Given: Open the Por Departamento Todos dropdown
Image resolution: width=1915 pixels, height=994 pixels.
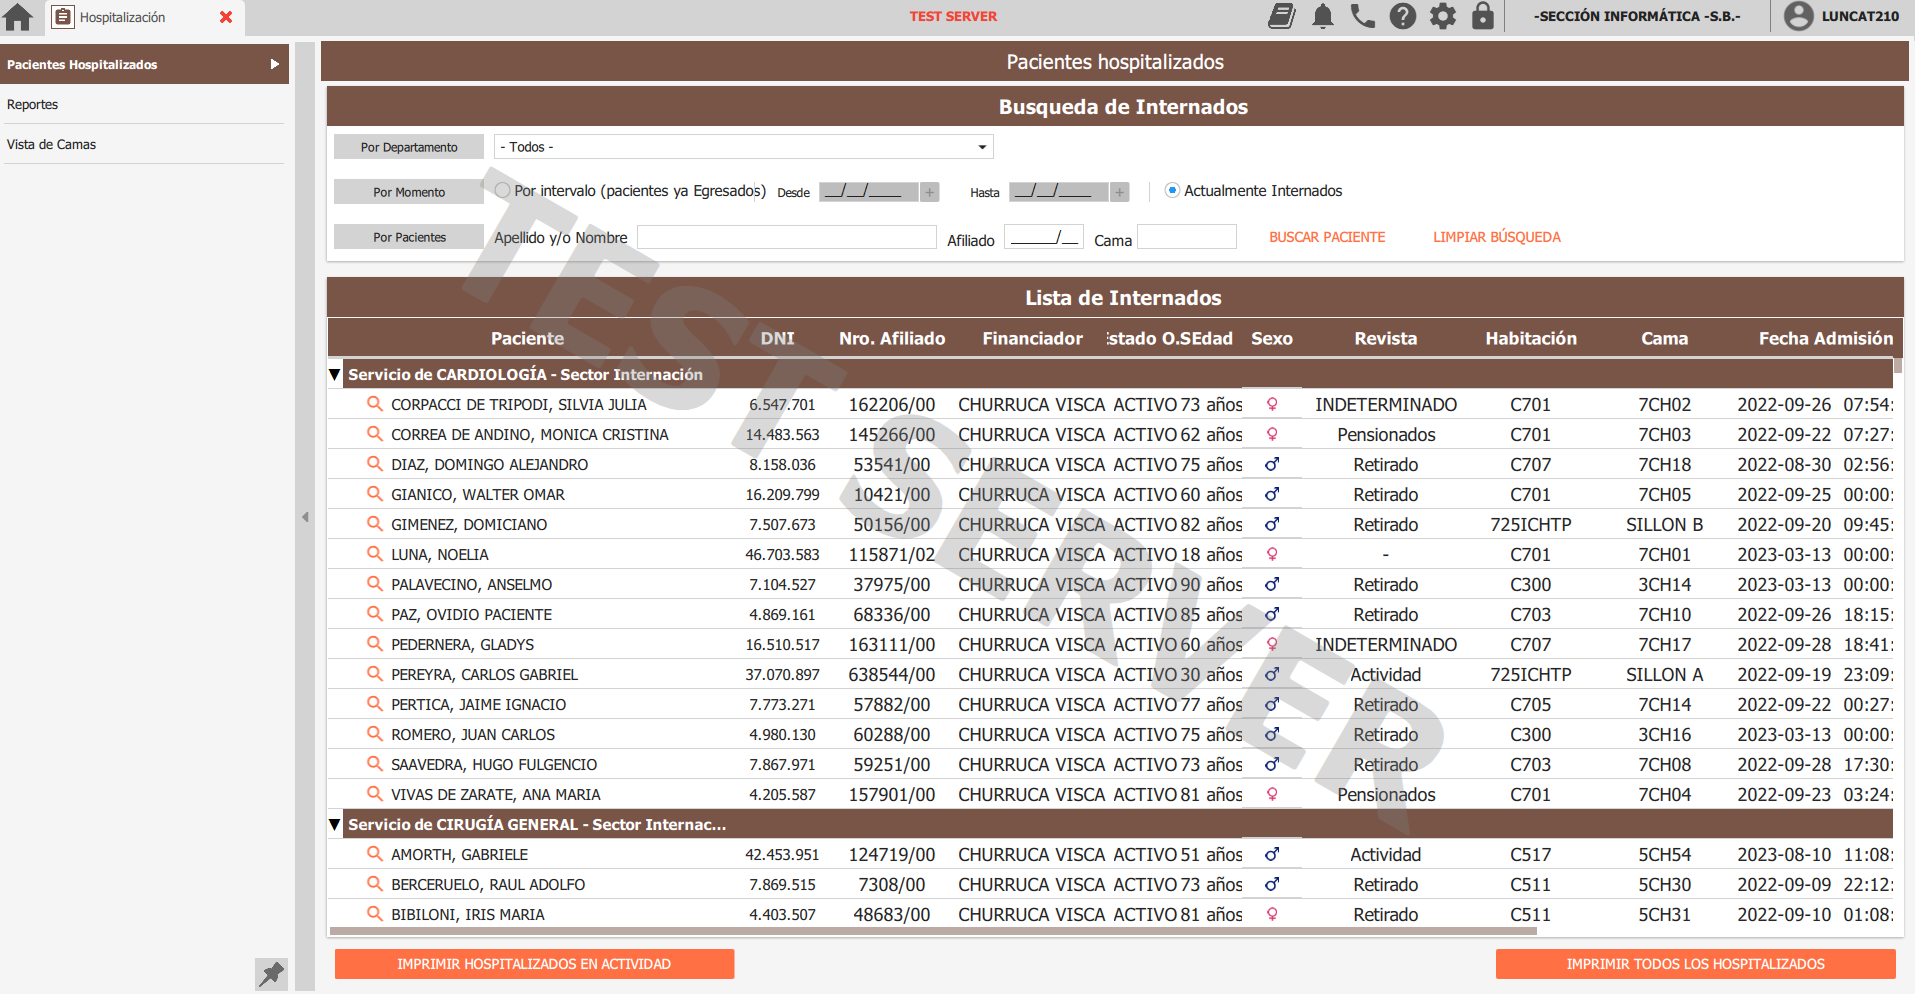Looking at the screenshot, I should coord(743,147).
